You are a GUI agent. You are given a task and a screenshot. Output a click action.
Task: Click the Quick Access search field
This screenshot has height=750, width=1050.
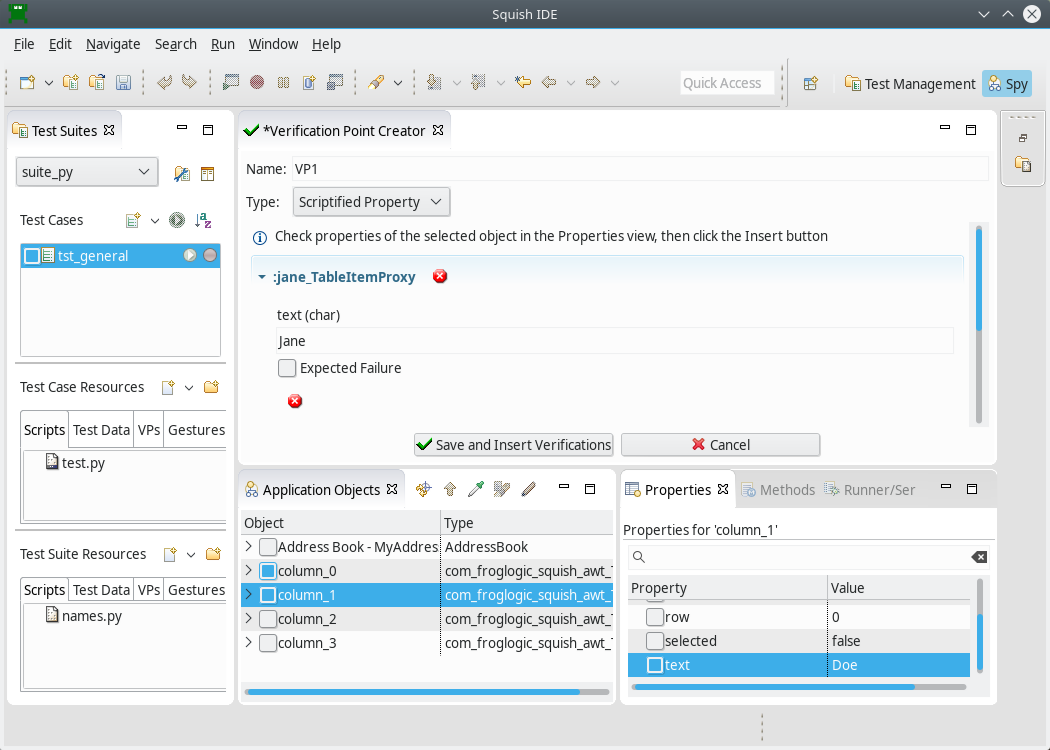(x=727, y=83)
